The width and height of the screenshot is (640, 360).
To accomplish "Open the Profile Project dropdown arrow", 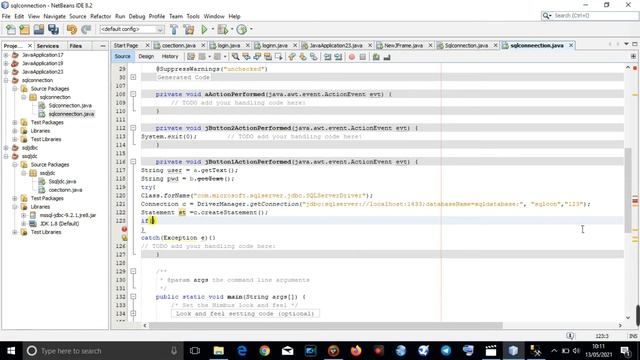I will coord(251,29).
